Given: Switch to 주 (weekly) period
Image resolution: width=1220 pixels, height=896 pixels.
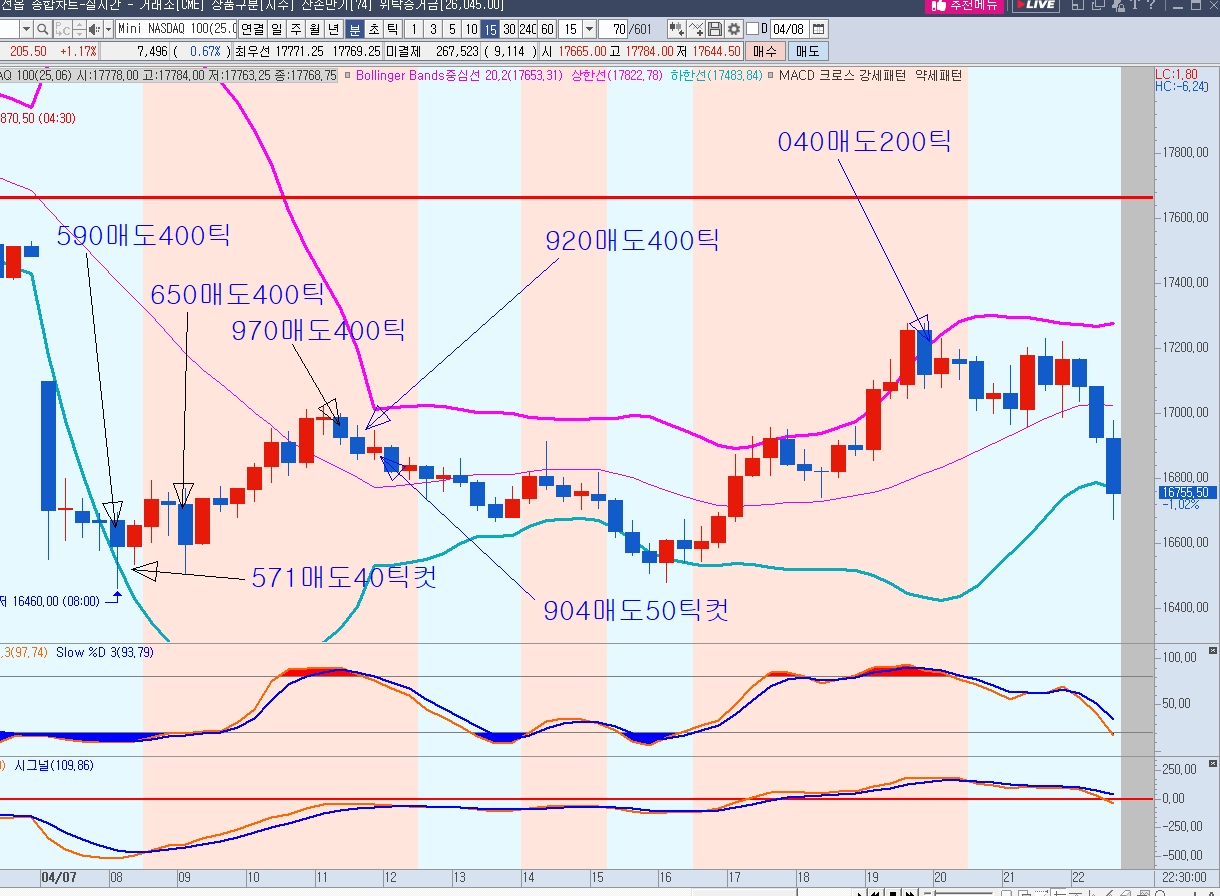Looking at the screenshot, I should 295,29.
